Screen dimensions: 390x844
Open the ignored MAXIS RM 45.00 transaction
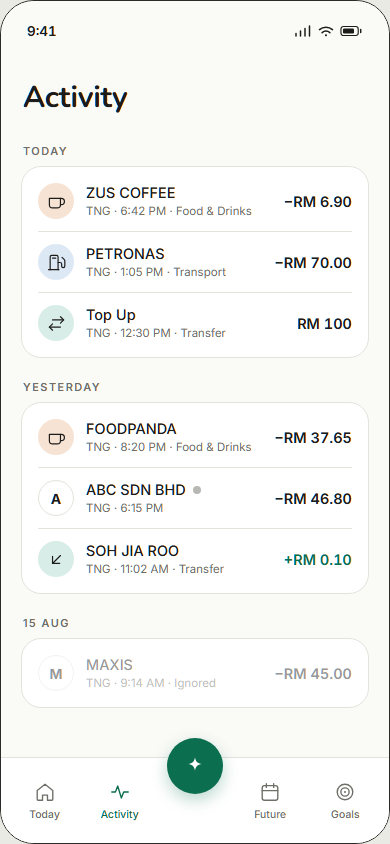[195, 673]
